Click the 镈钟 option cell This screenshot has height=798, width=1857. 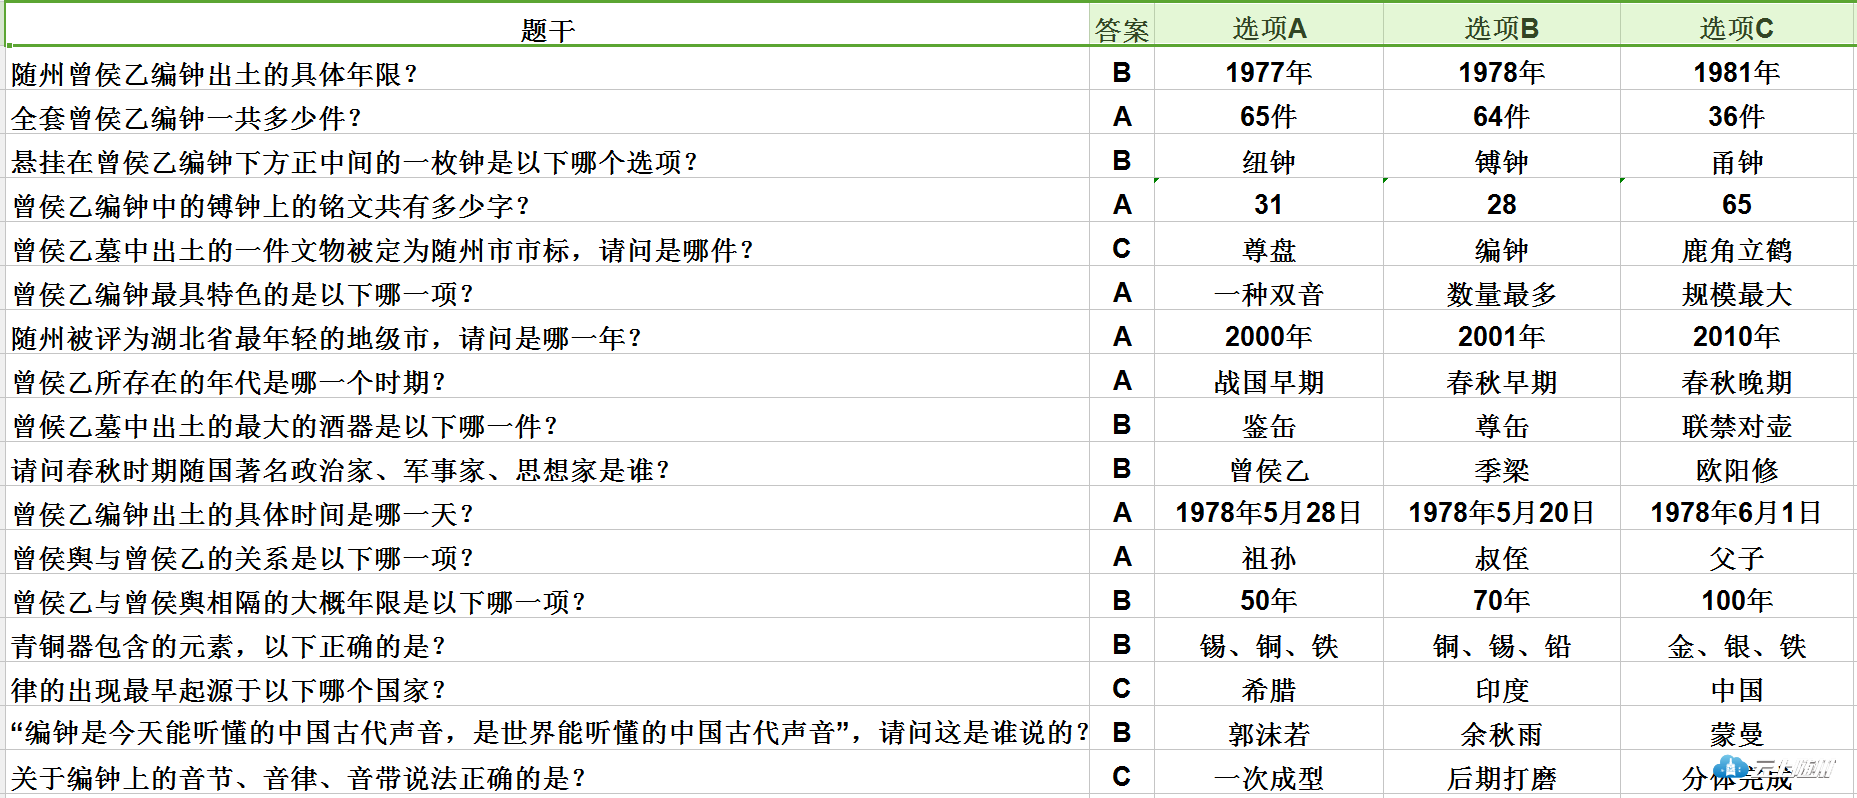tap(1501, 162)
